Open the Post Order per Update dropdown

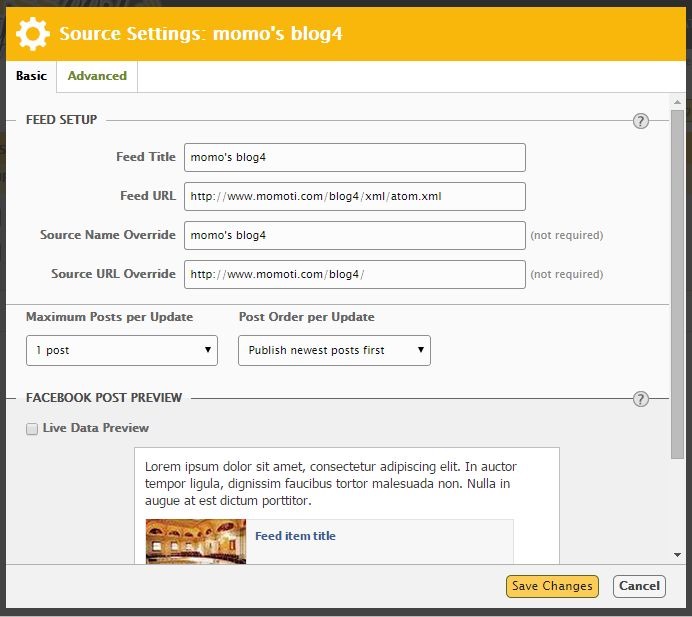[x=334, y=350]
